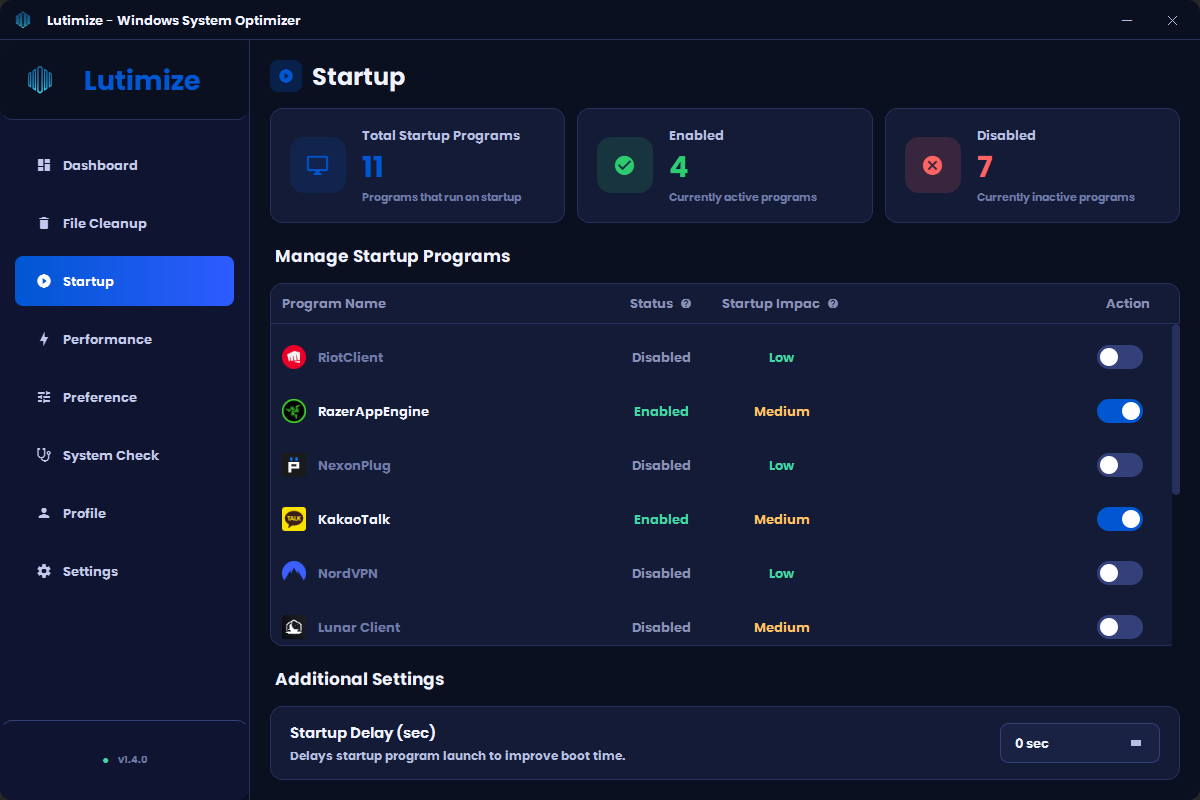Click RazerAppEngine's Medium impact value
1200x800 pixels.
[782, 411]
